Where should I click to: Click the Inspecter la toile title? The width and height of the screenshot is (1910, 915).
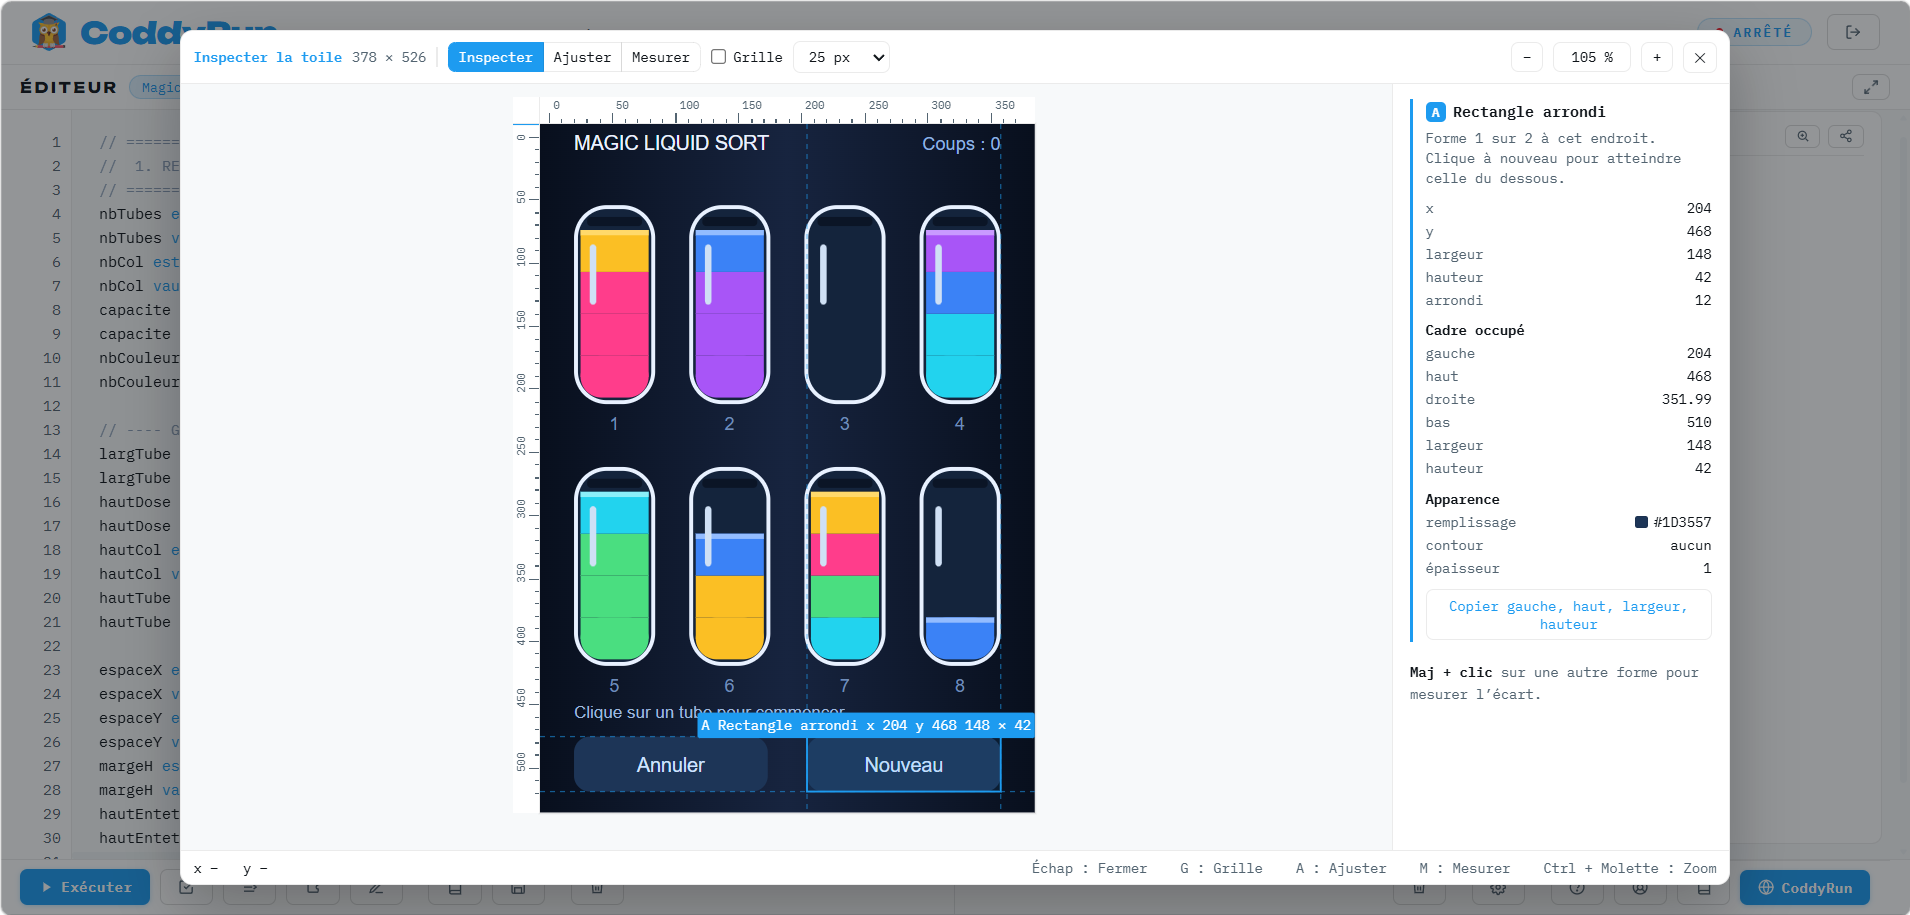(267, 57)
